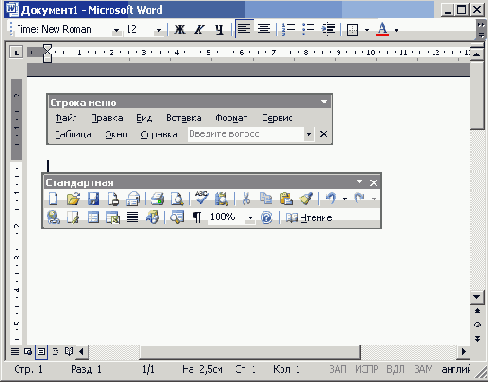Align text left

click(244, 29)
